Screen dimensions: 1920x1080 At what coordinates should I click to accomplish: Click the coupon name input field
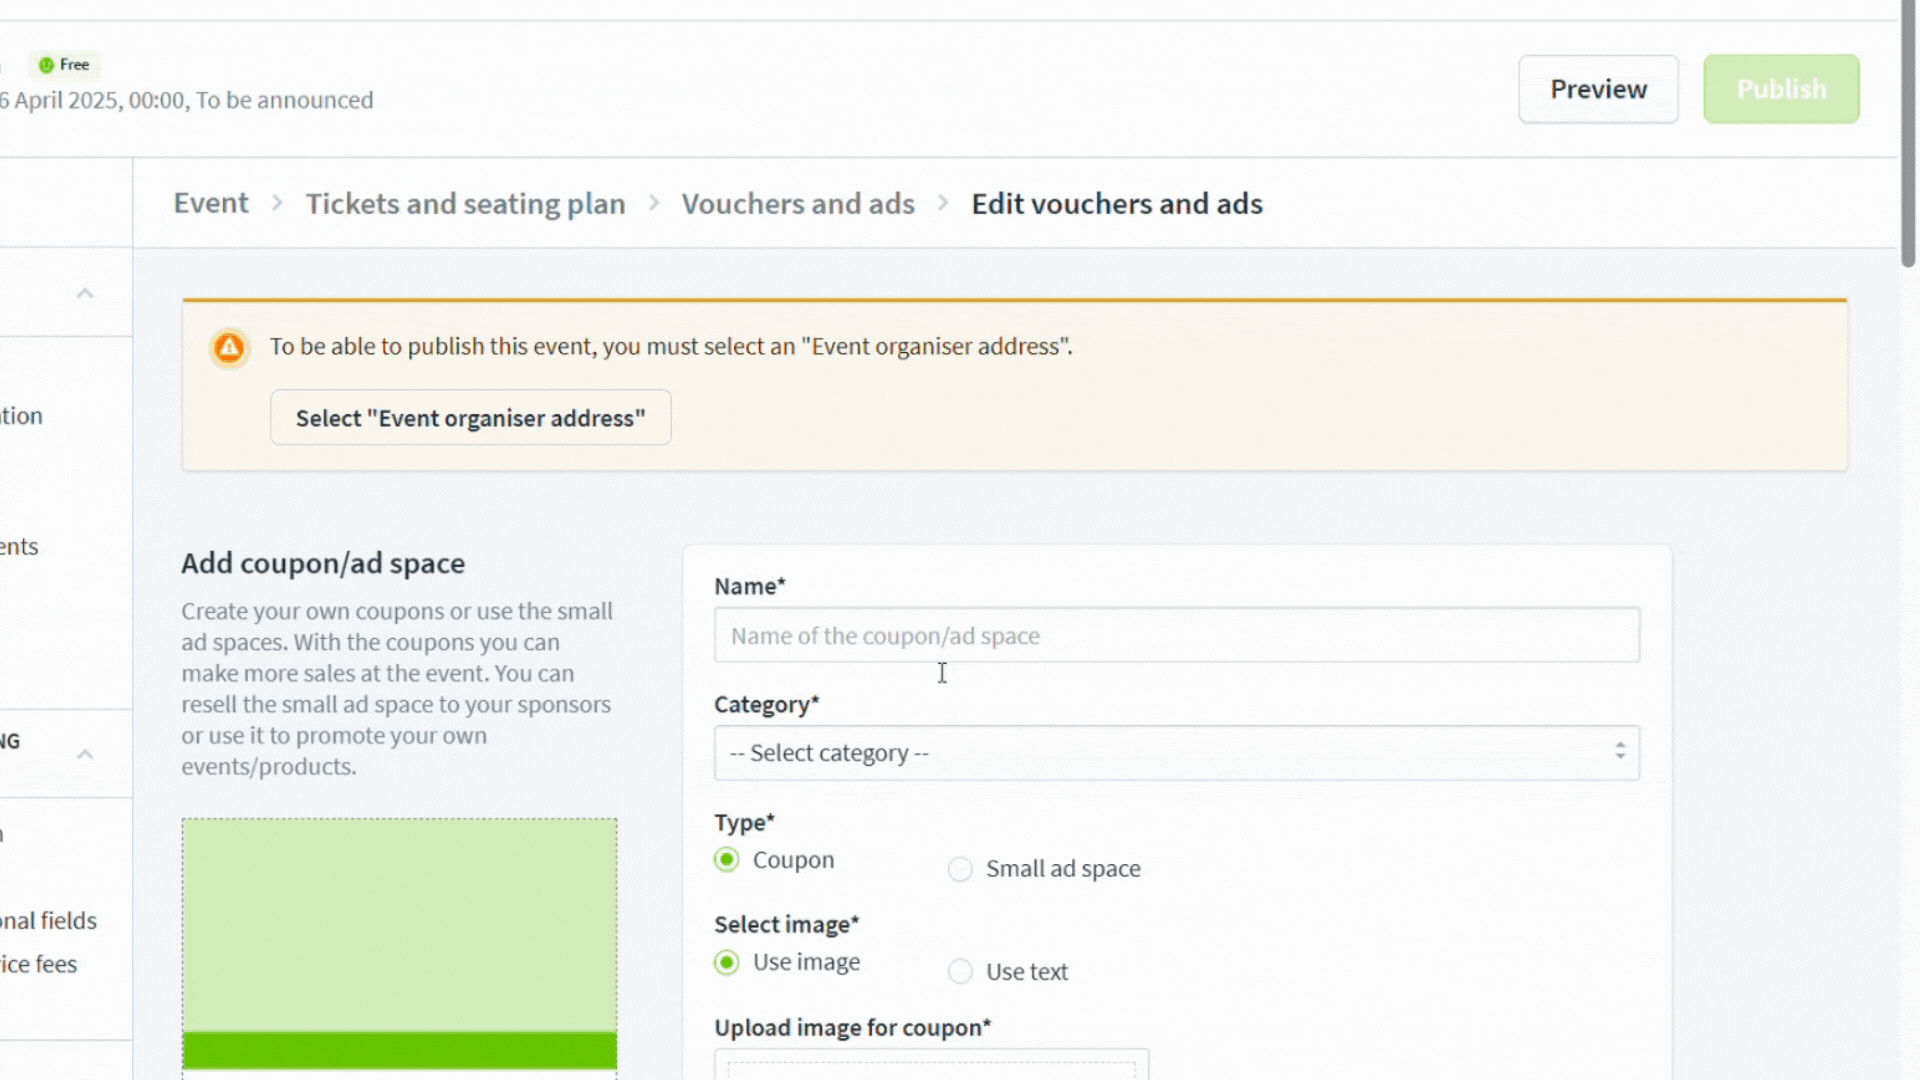pyautogui.click(x=1176, y=636)
